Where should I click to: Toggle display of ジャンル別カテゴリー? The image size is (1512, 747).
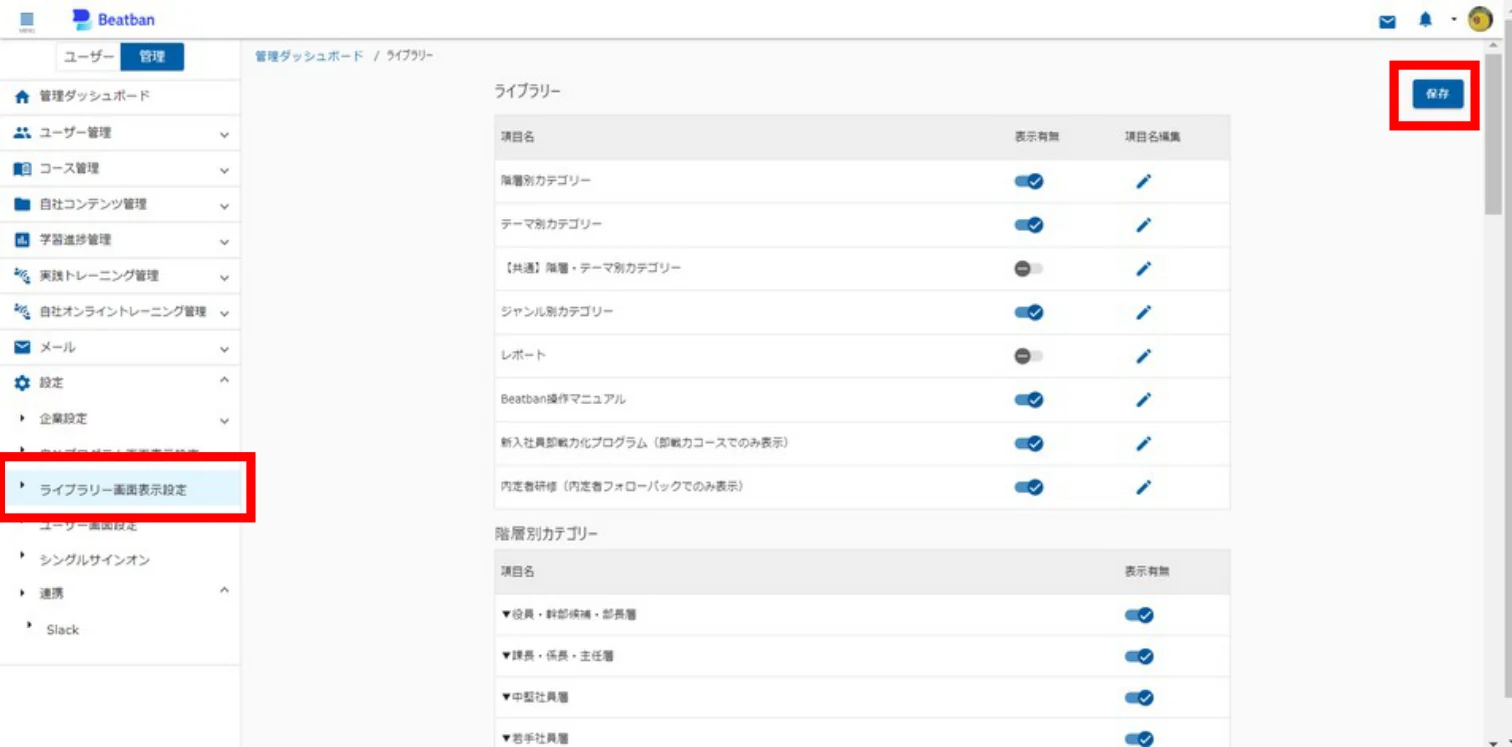tap(1029, 312)
